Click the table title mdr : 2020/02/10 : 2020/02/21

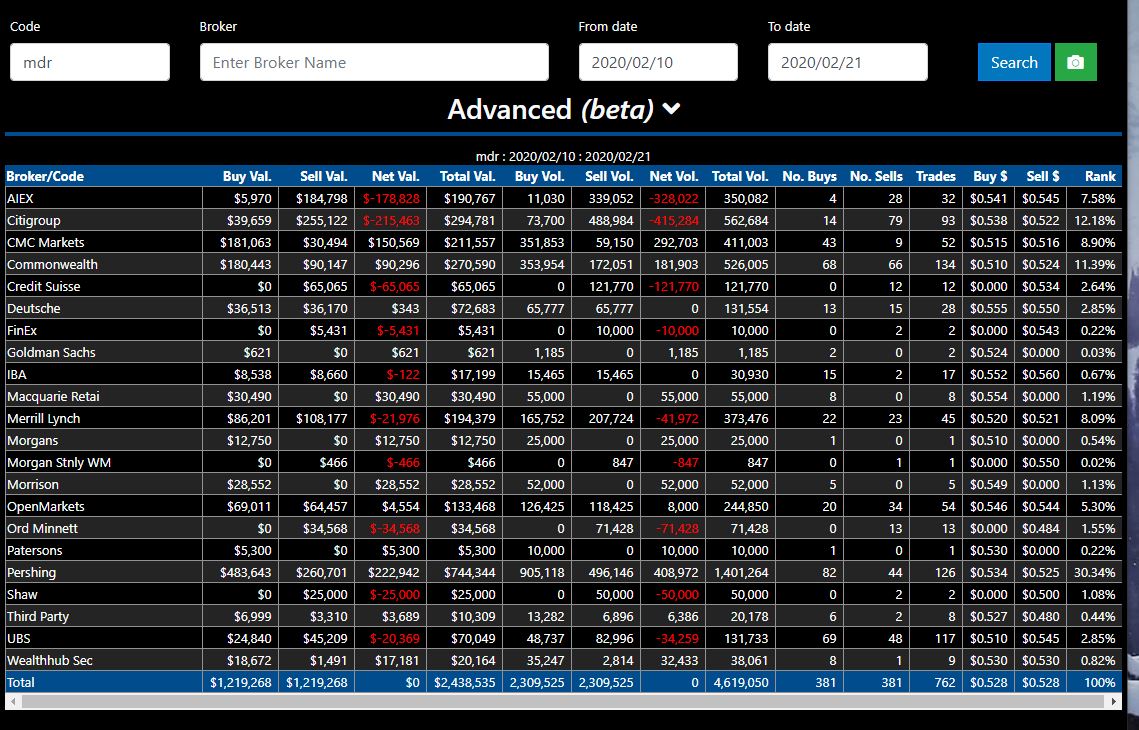tap(563, 156)
